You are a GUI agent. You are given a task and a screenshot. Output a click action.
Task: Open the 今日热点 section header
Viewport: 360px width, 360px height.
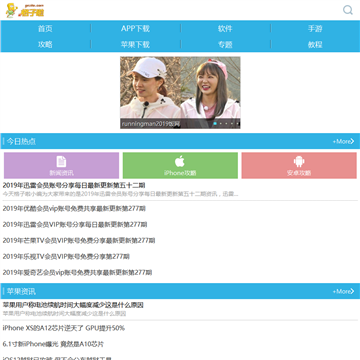click(21, 141)
